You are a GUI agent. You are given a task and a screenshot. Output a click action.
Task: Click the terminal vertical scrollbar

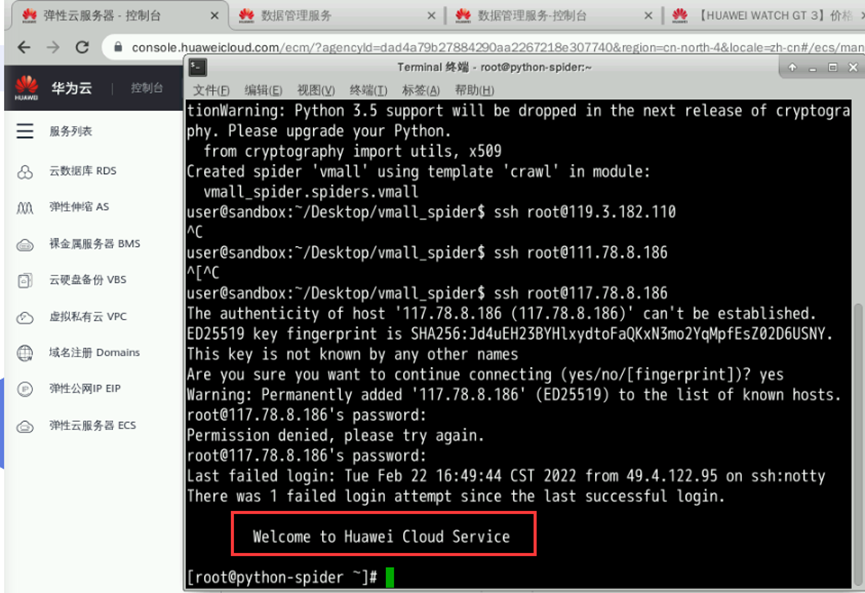858,445
